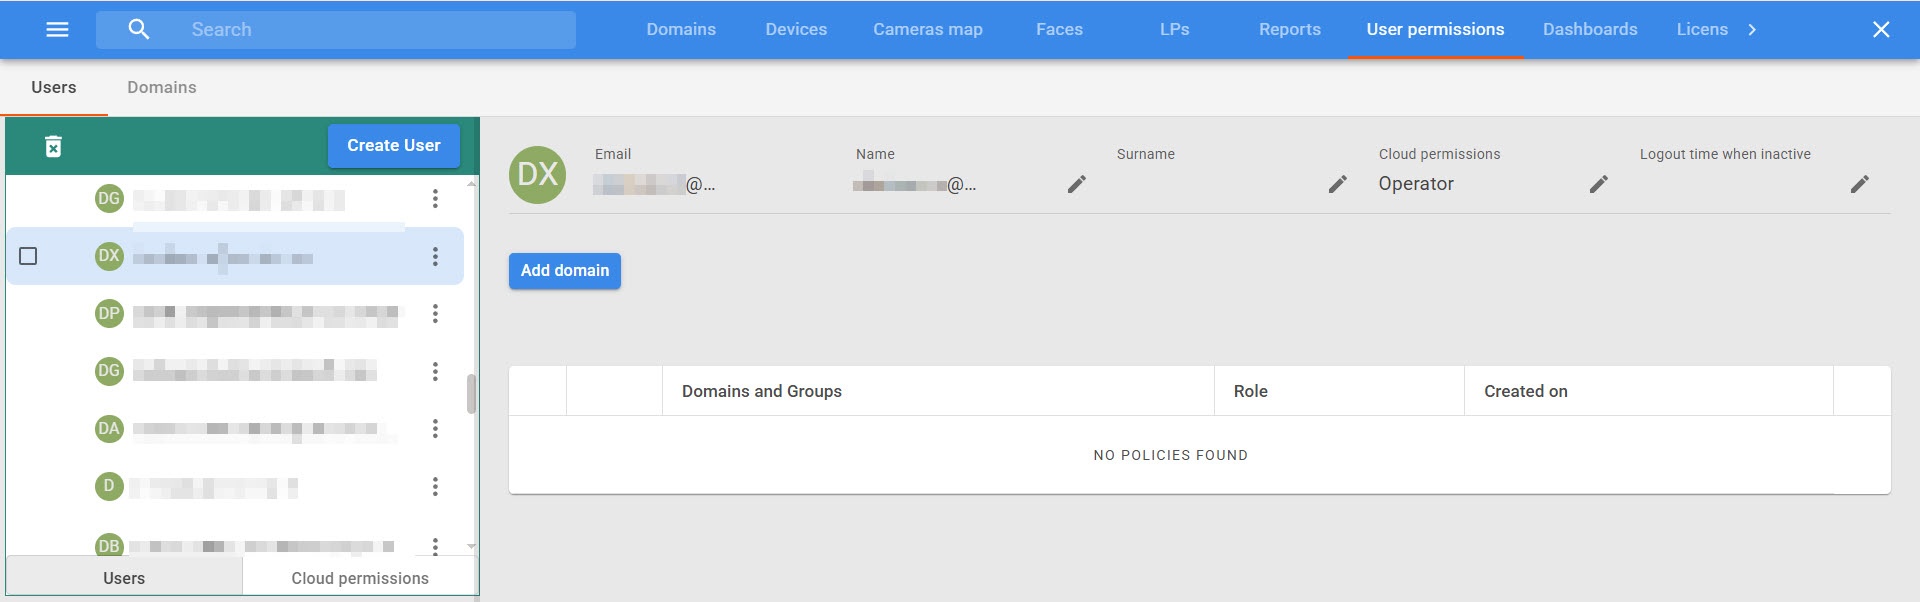The width and height of the screenshot is (1920, 602).
Task: Edit the Surname with pencil icon
Action: click(1337, 184)
